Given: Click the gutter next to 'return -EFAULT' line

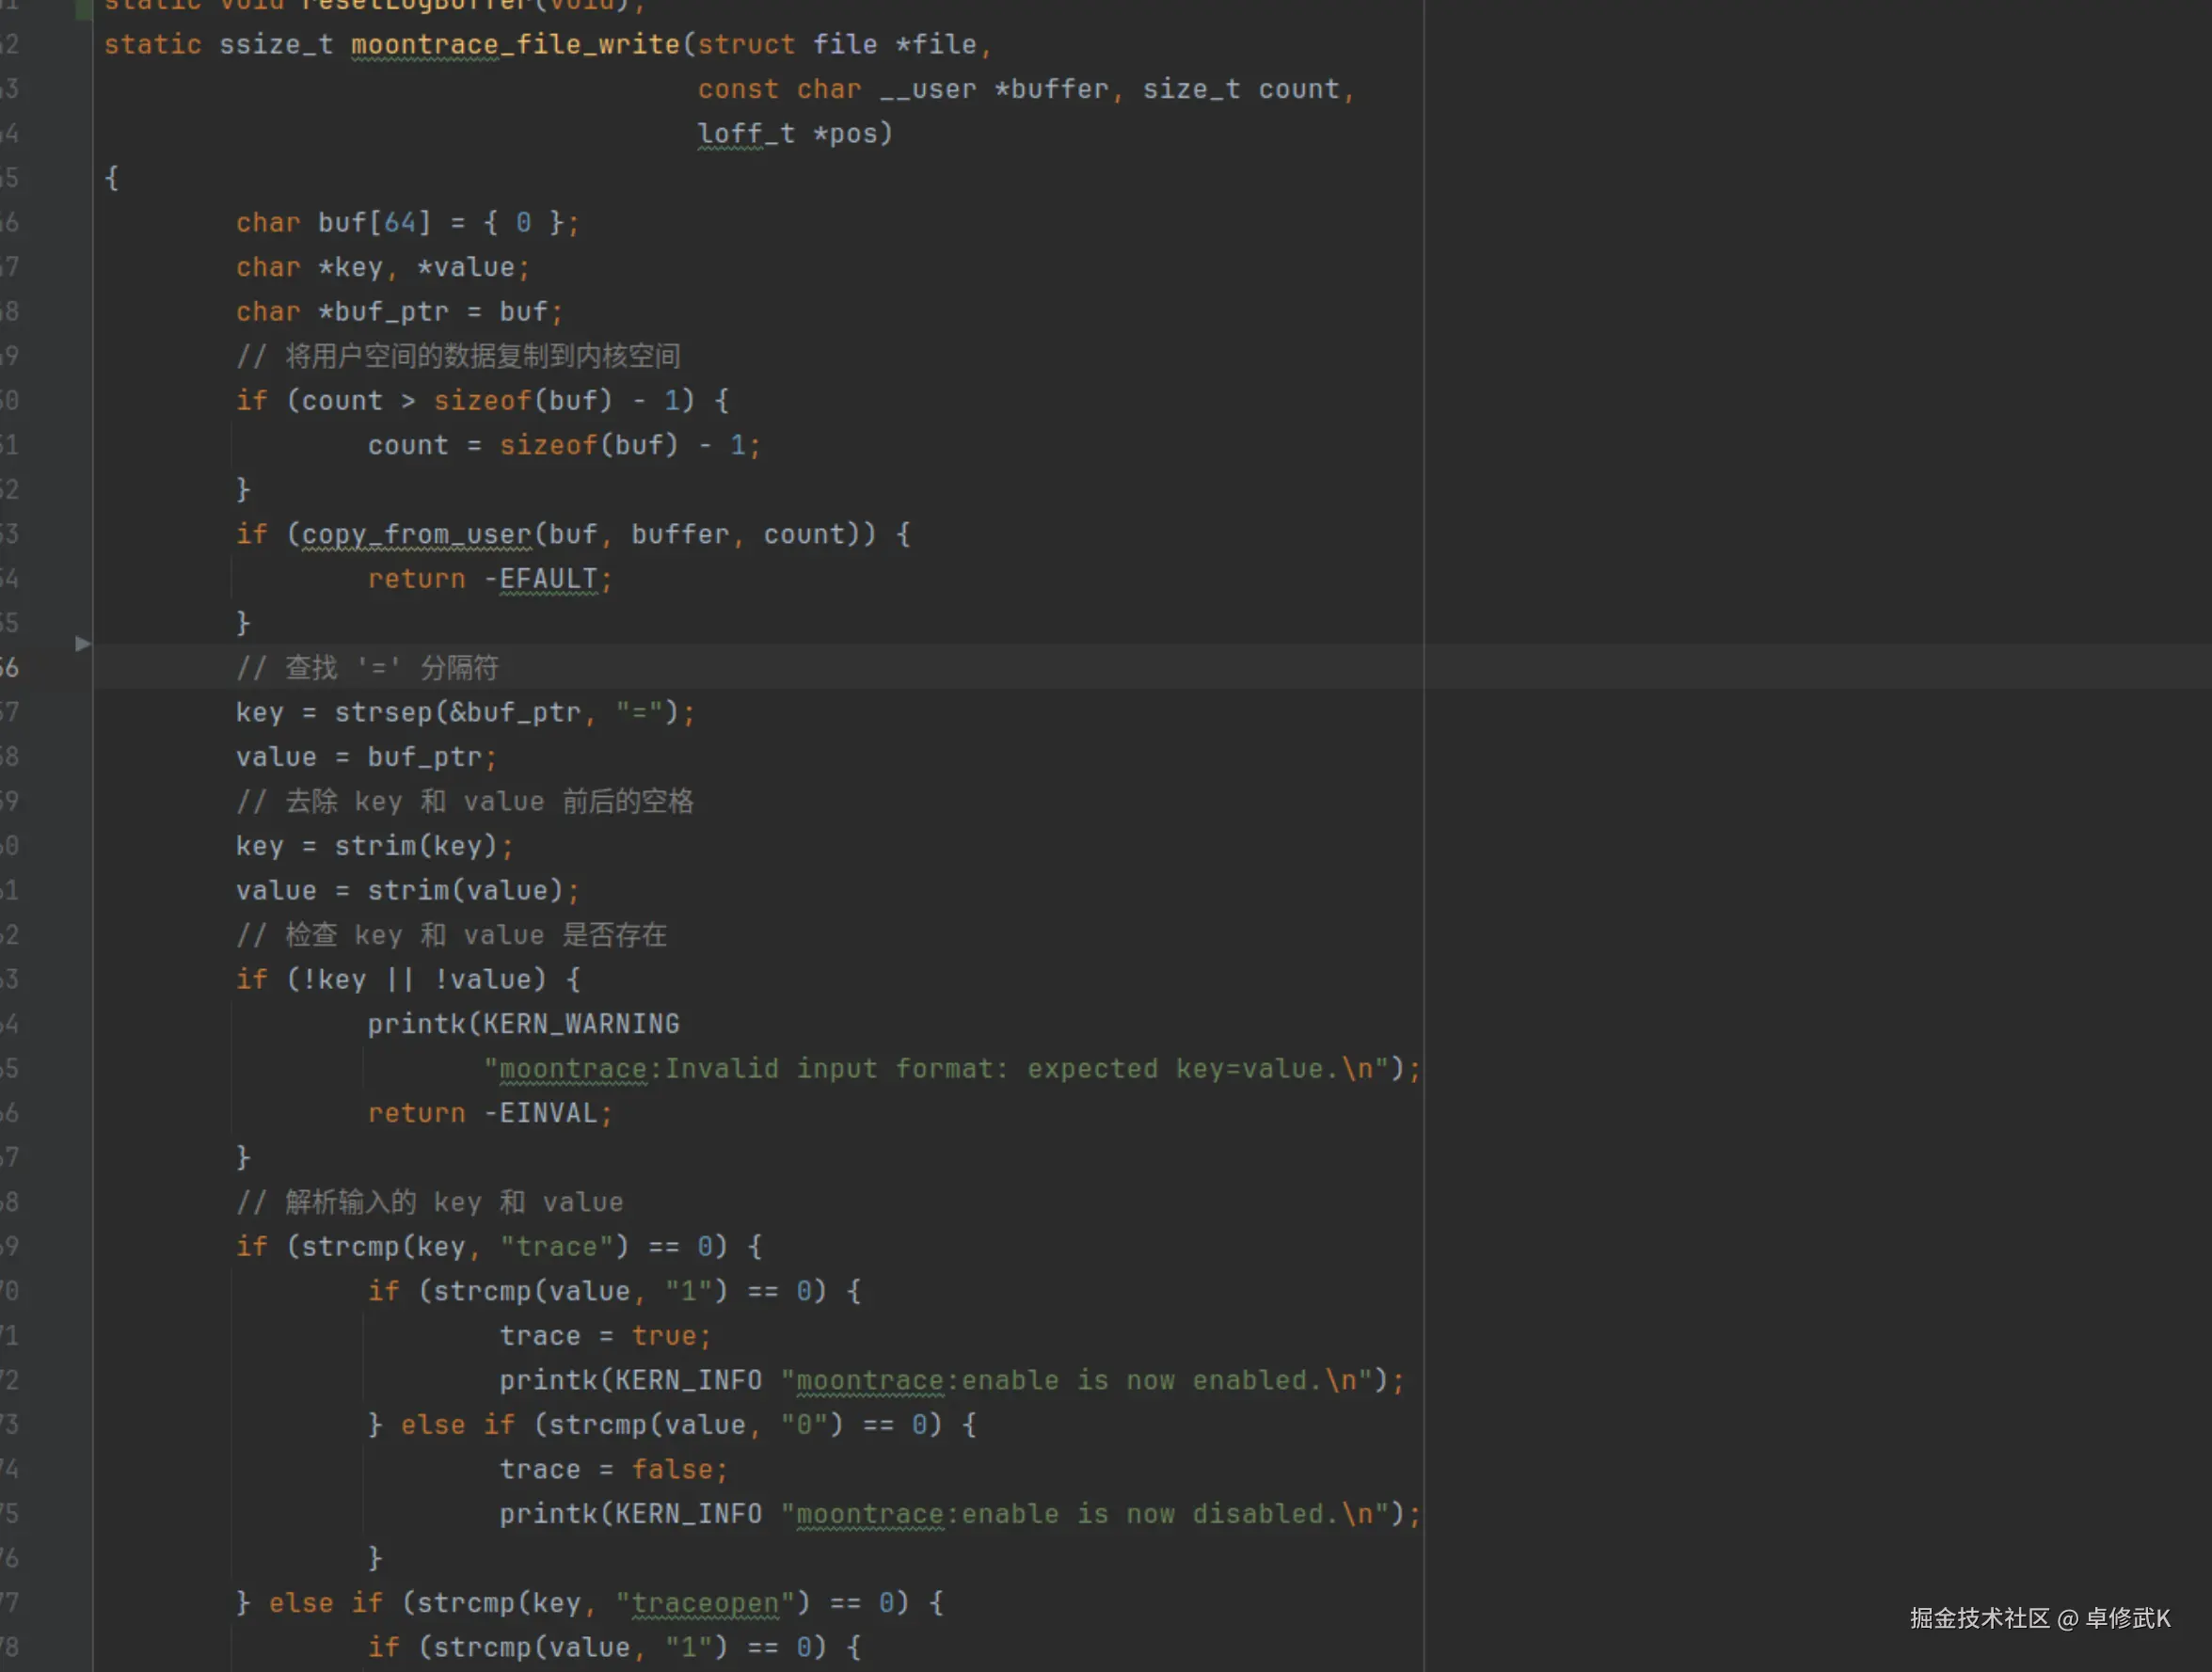Looking at the screenshot, I should 50,578.
